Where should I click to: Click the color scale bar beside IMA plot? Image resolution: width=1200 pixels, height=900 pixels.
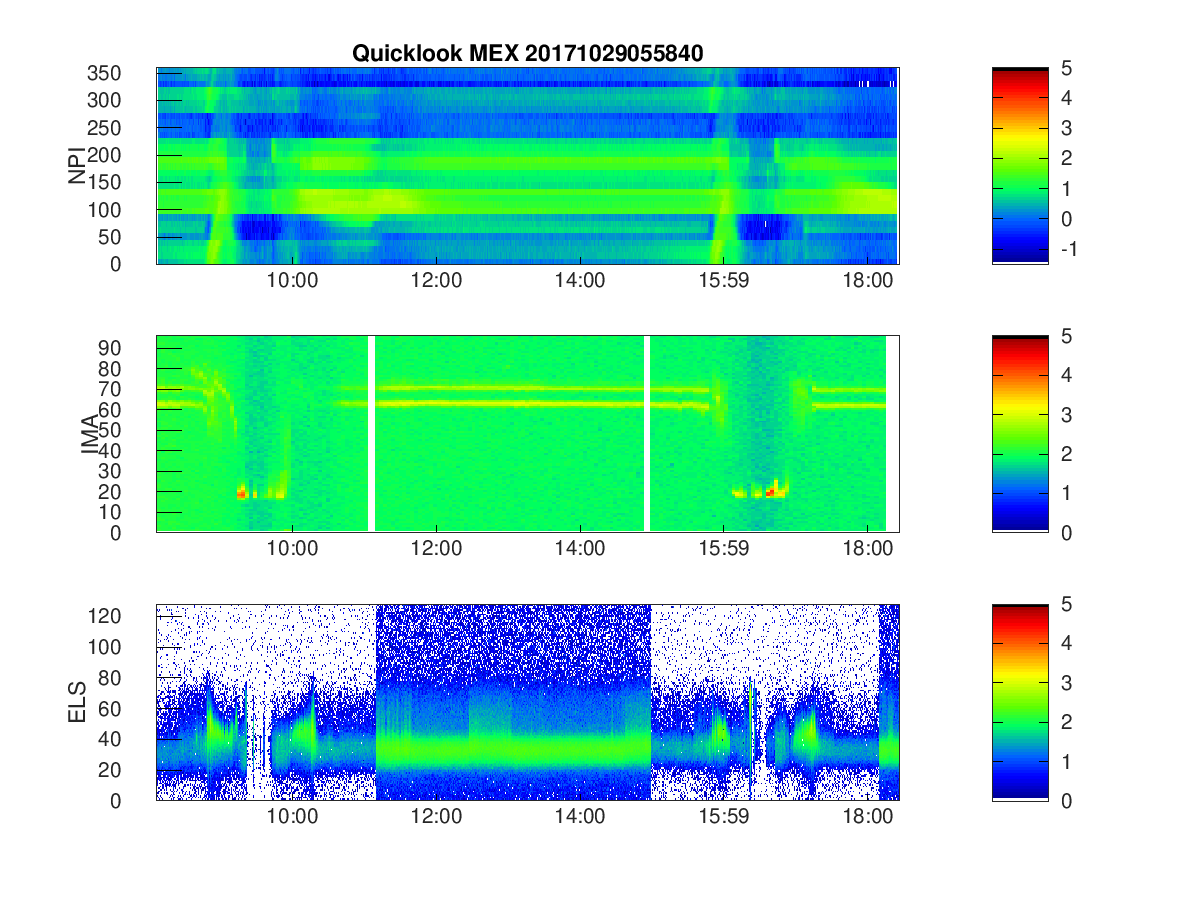pyautogui.click(x=1020, y=434)
